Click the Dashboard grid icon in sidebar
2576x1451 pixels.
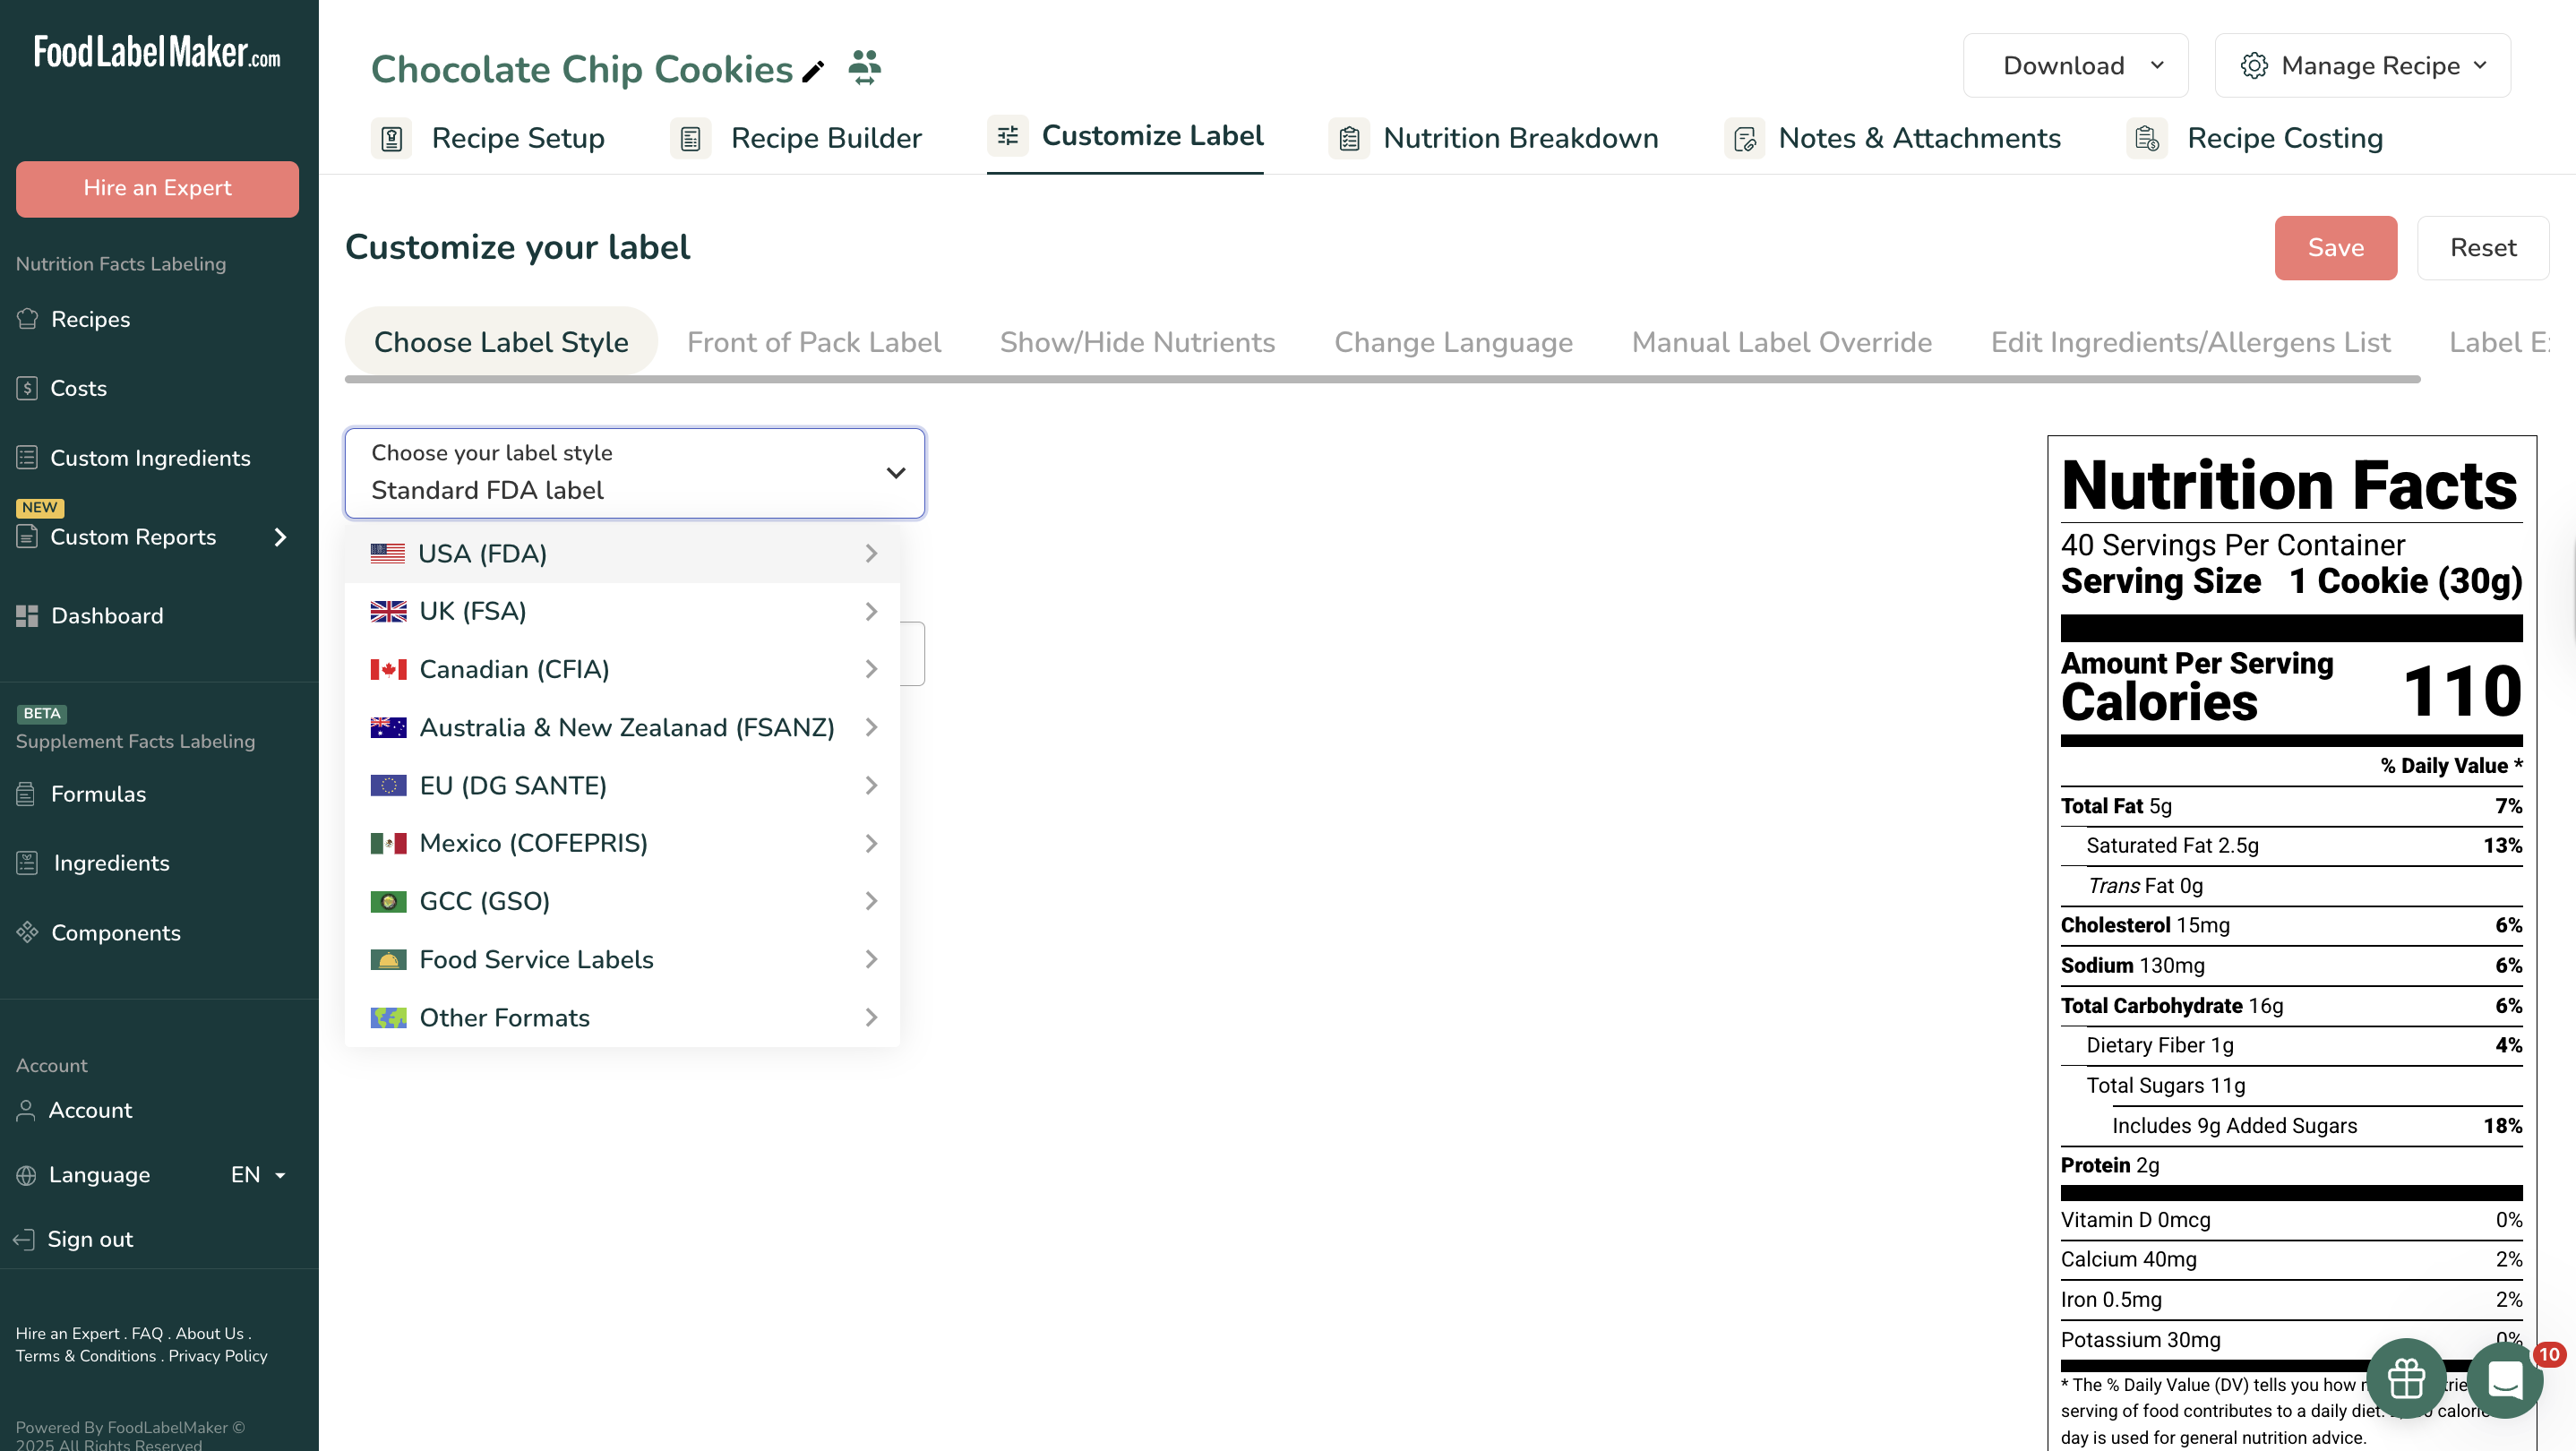point(27,616)
